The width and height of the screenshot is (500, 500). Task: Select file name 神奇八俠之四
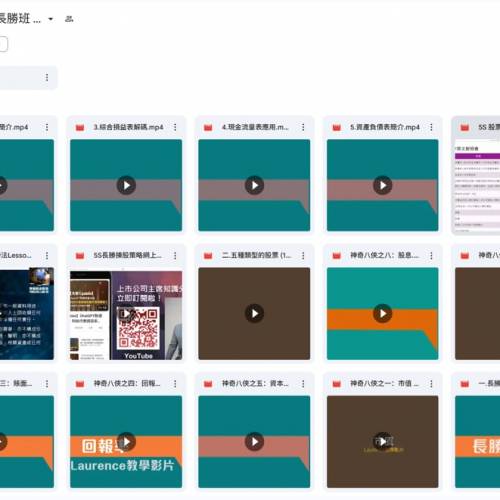127,384
